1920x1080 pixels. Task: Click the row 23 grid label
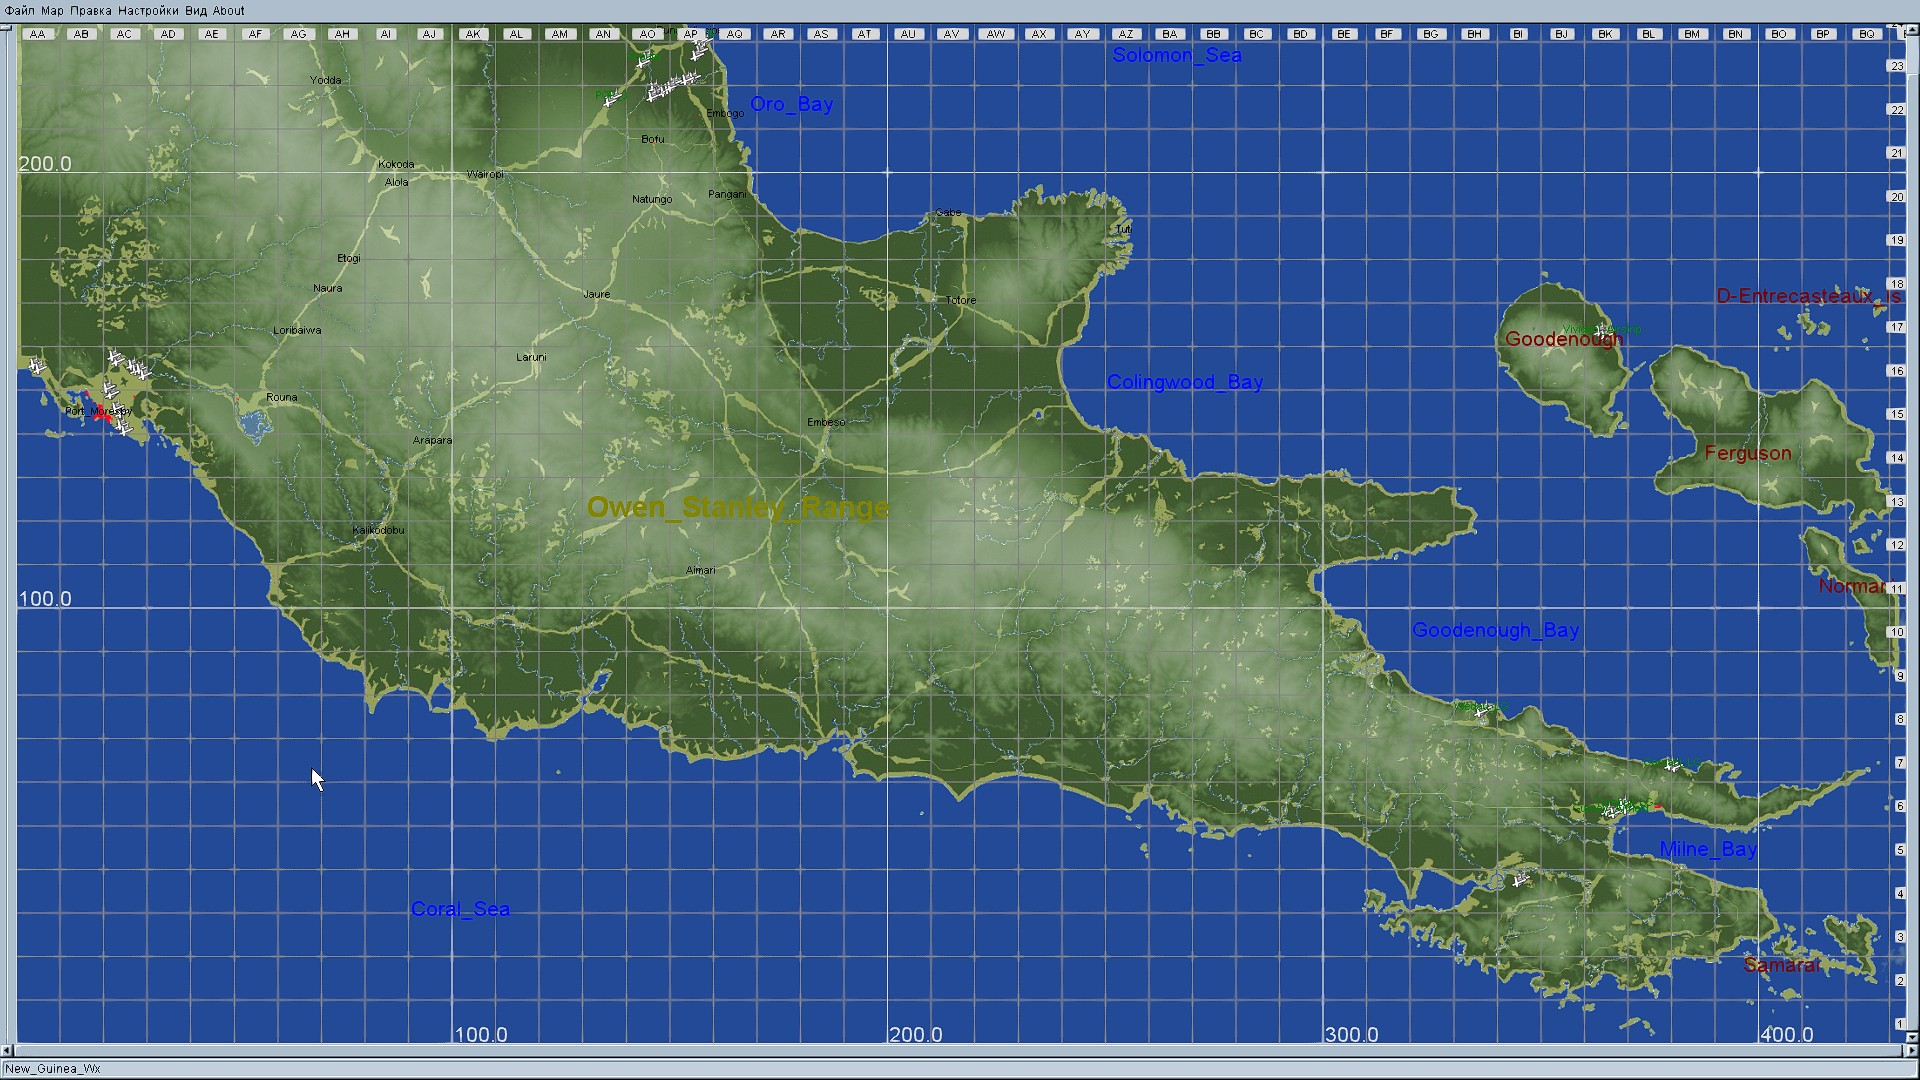tap(1897, 66)
